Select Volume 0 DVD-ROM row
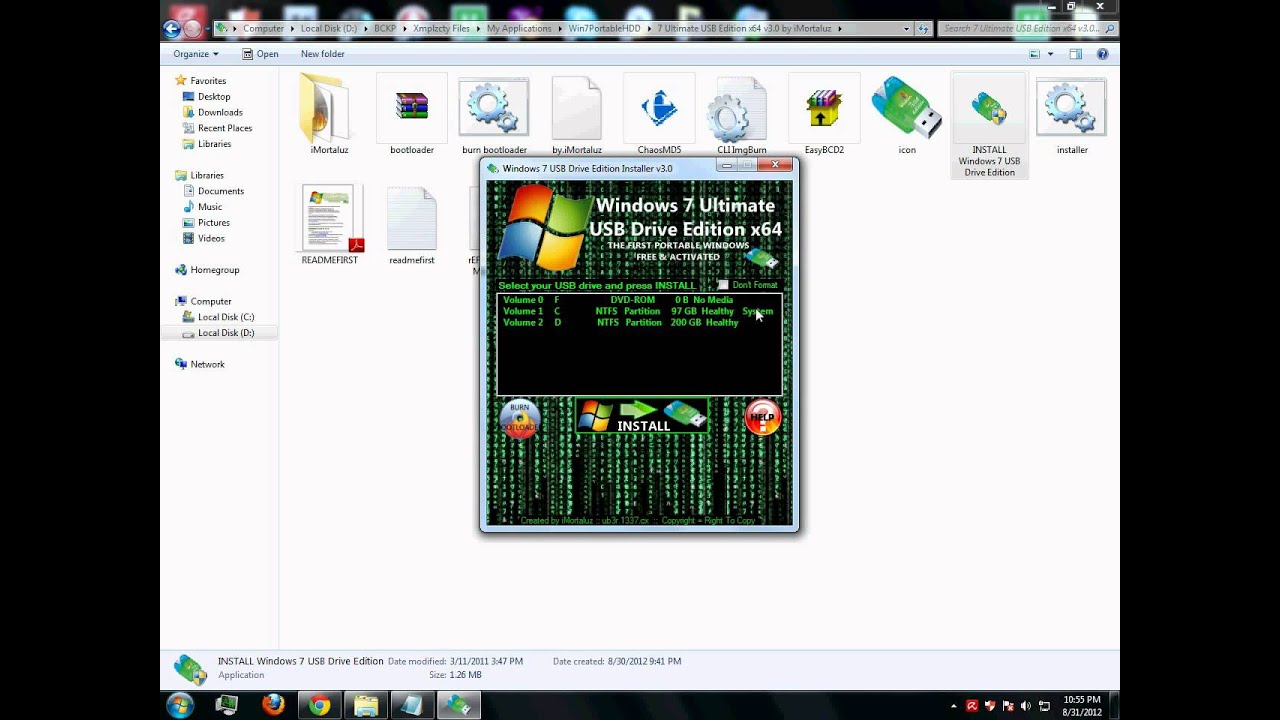Image resolution: width=1280 pixels, height=720 pixels. 639,300
